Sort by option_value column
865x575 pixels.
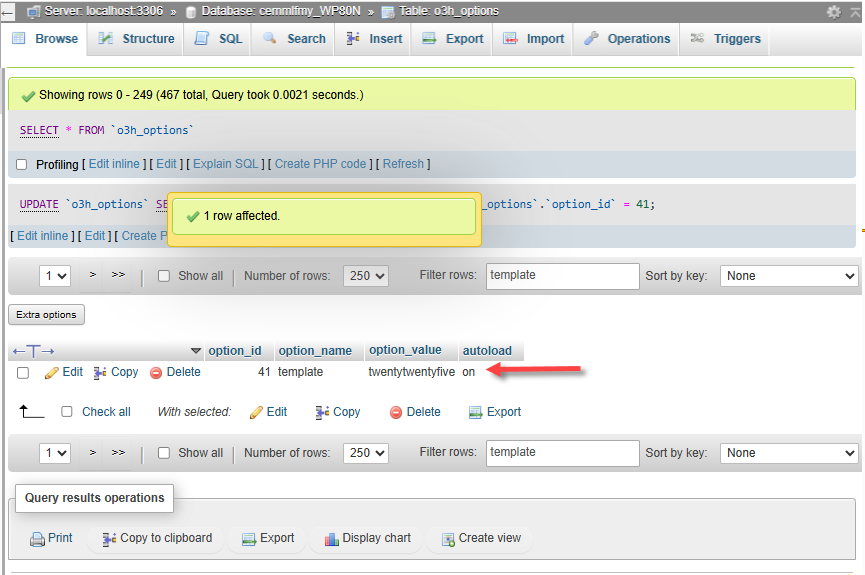pos(405,350)
